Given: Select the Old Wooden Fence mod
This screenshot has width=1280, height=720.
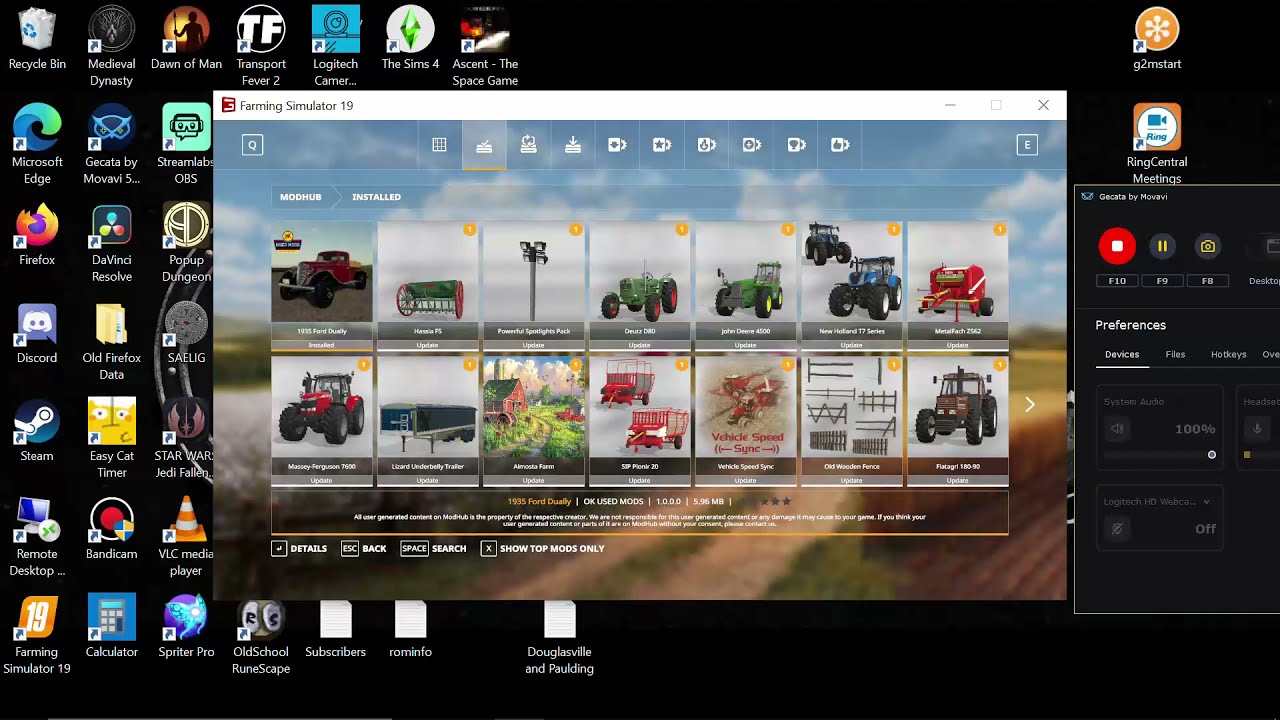Looking at the screenshot, I should 852,421.
